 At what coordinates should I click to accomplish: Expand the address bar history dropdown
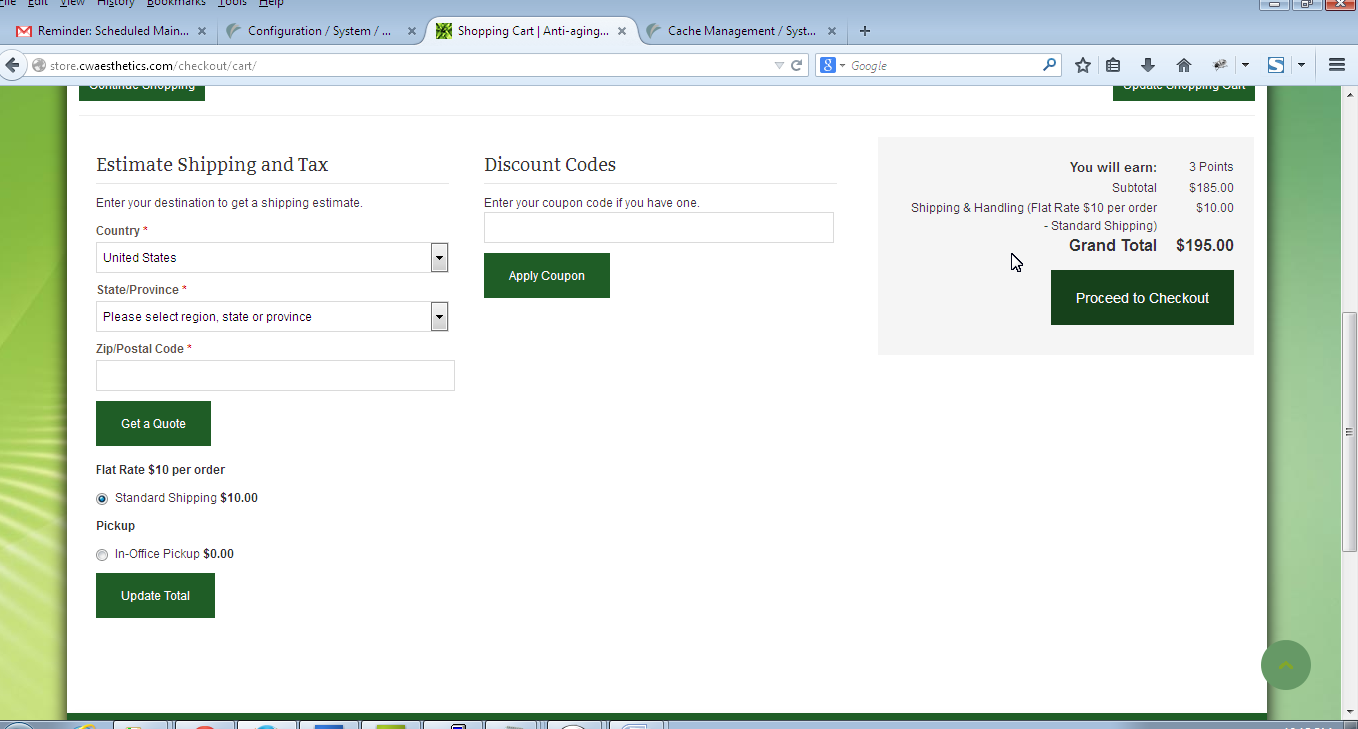[x=779, y=66]
